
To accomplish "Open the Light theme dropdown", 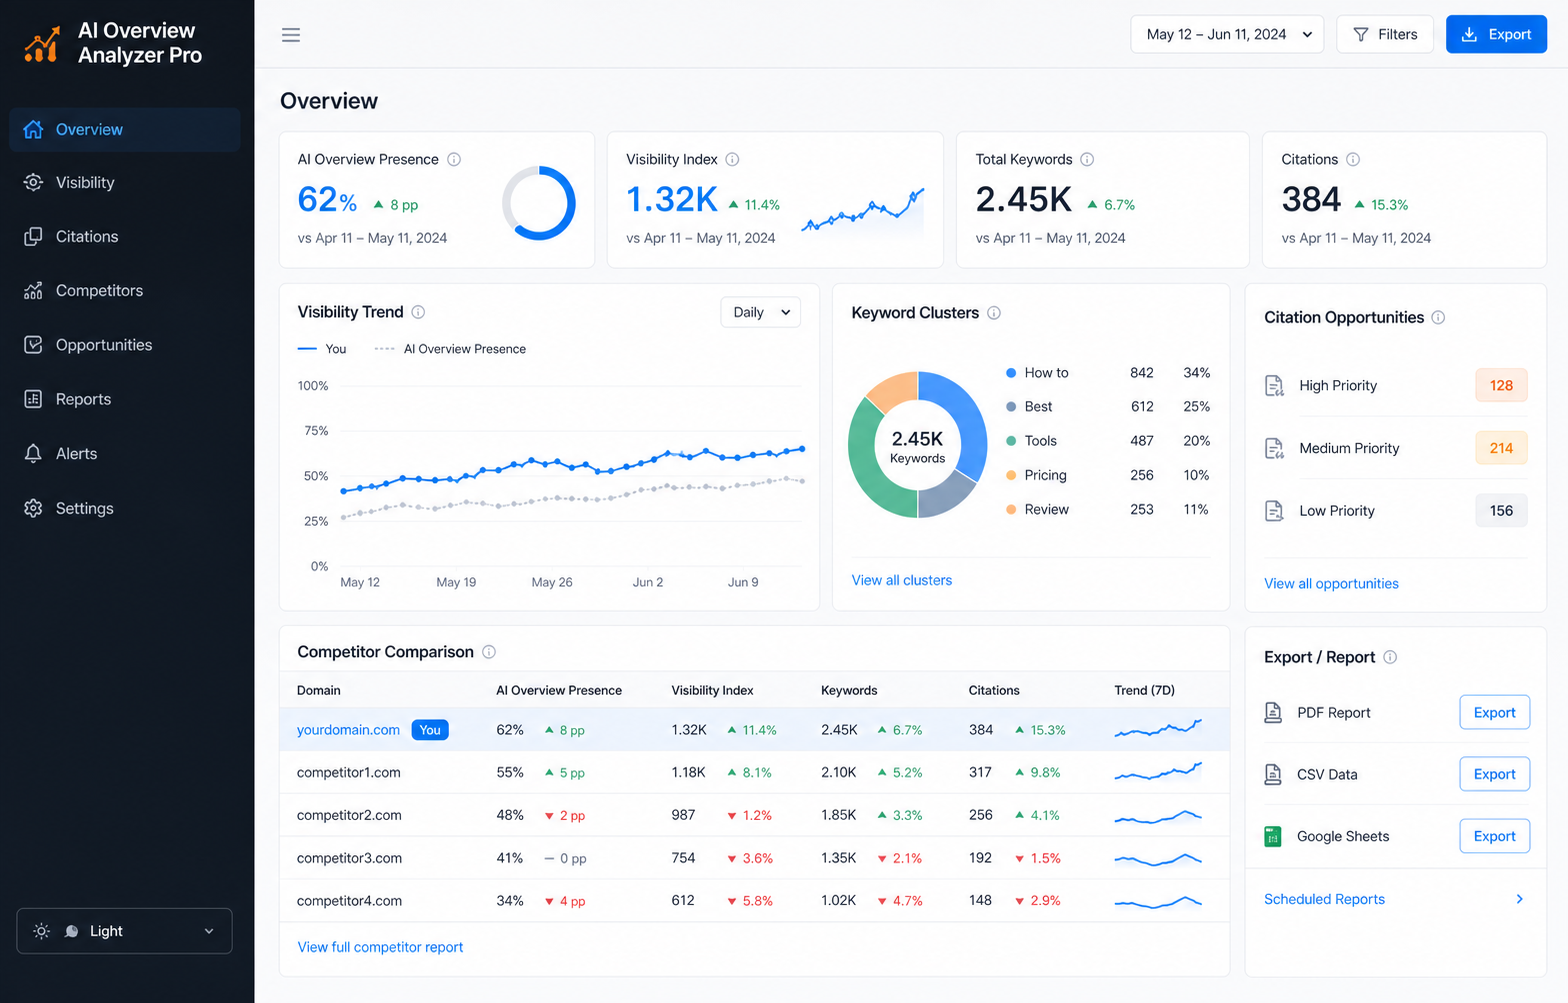I will (125, 931).
